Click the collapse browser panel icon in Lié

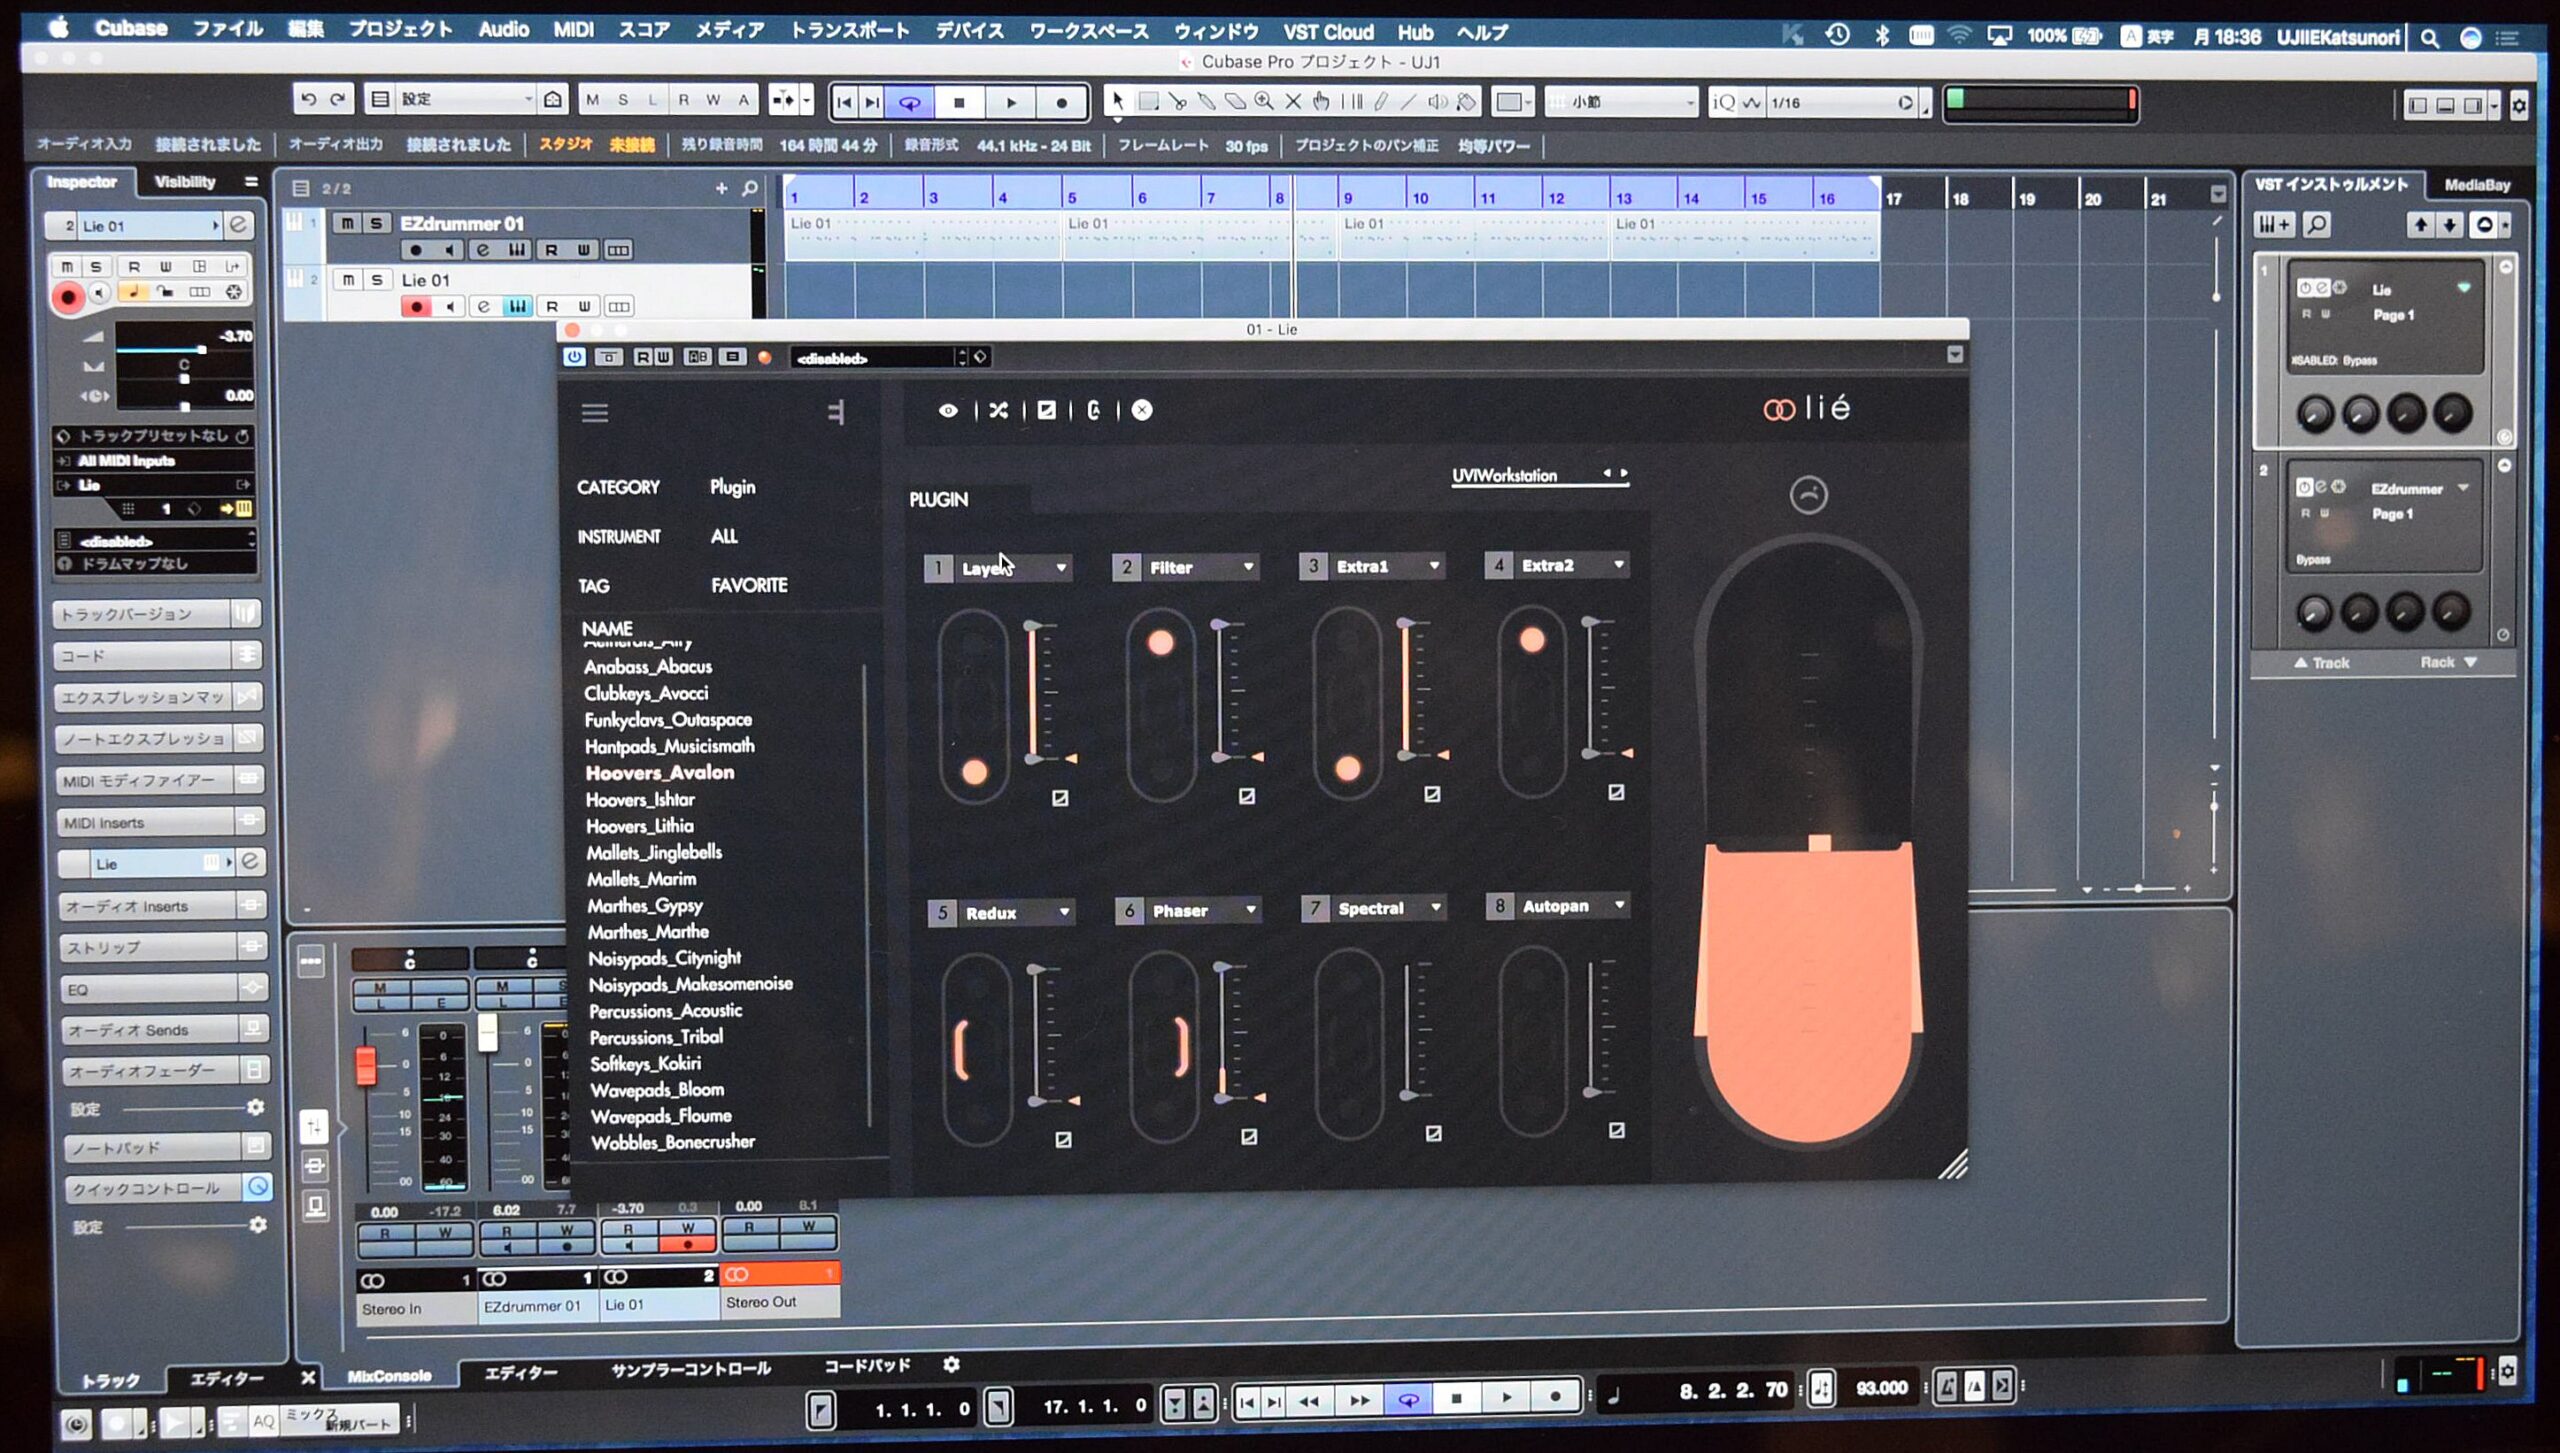pos(837,412)
